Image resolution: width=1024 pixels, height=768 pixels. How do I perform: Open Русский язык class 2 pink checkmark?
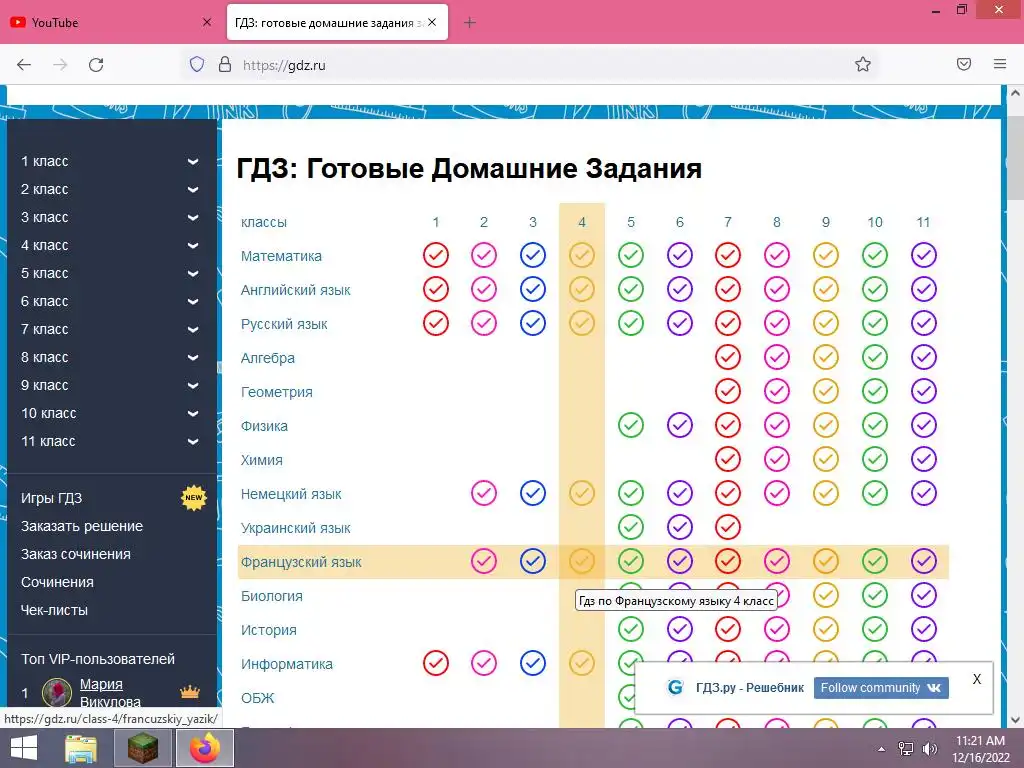coord(484,323)
